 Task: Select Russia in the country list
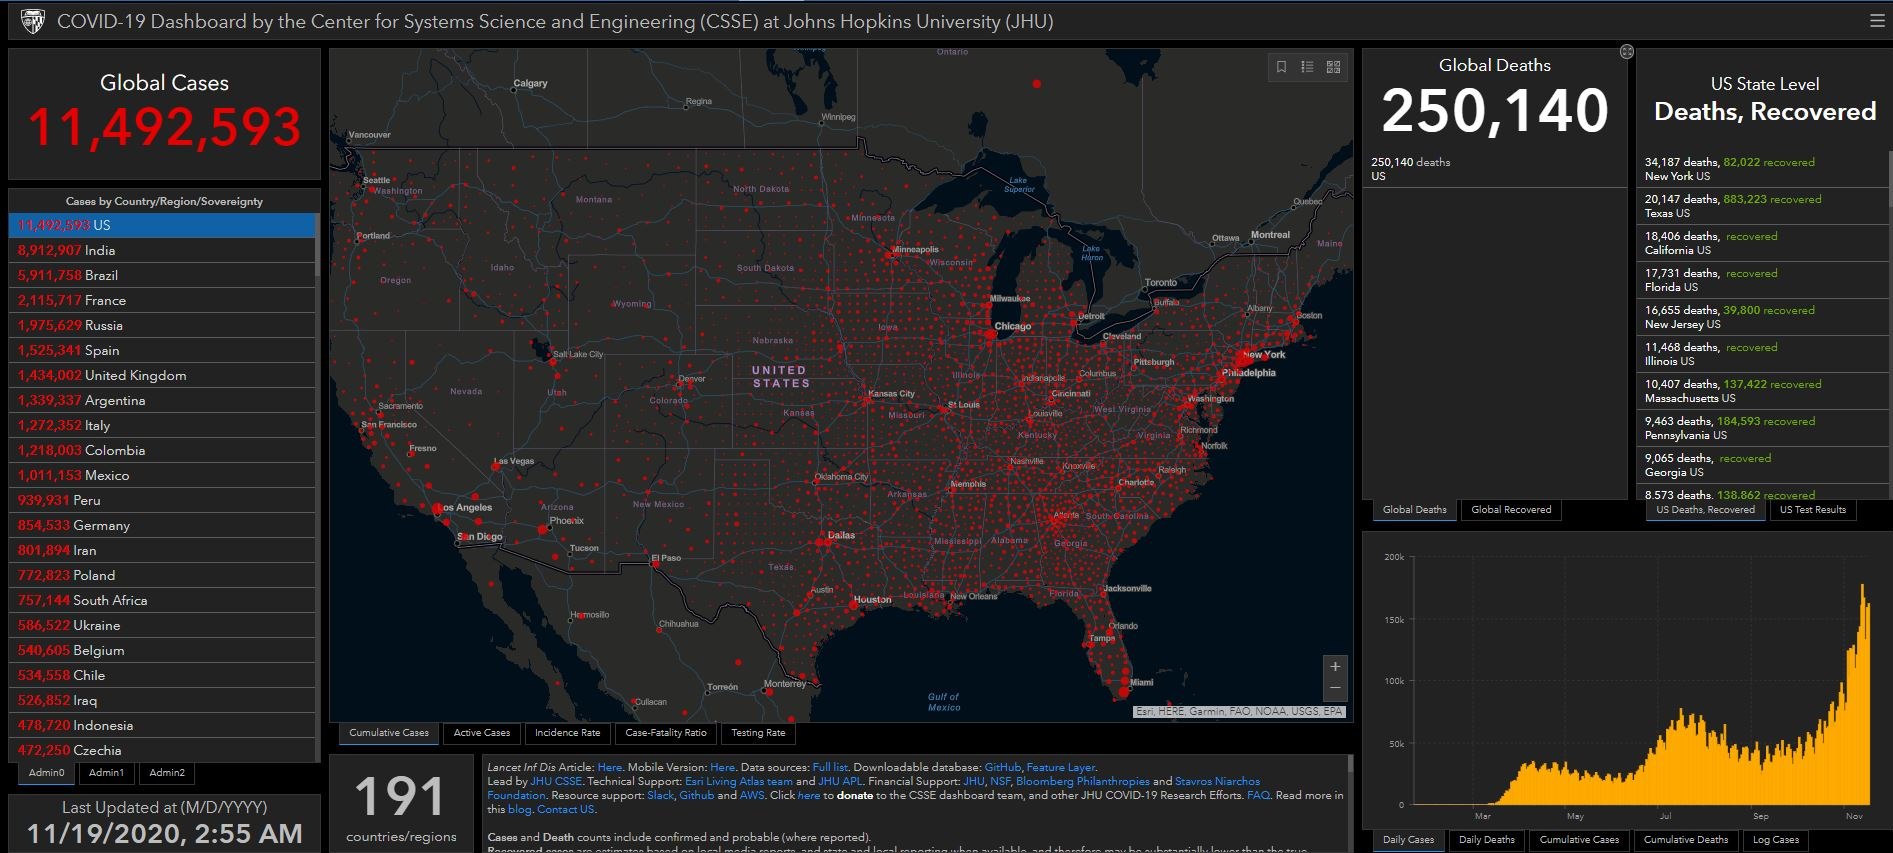pyautogui.click(x=162, y=325)
